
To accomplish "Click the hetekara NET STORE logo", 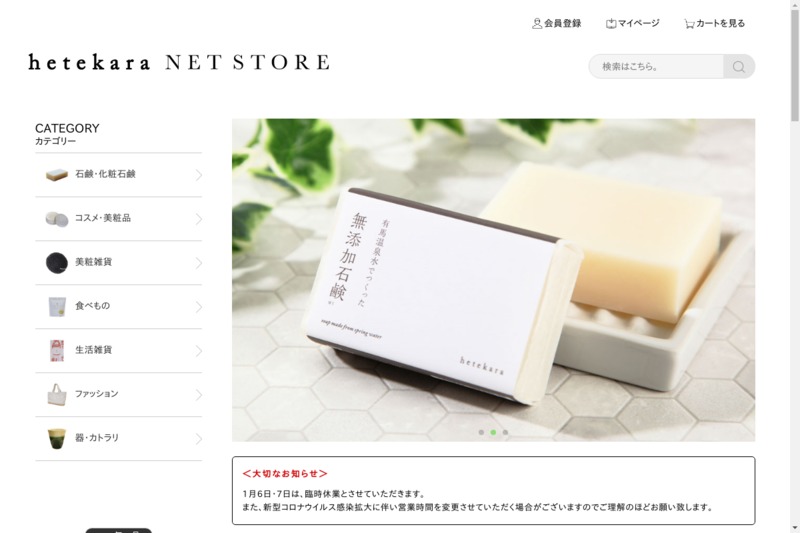I will [179, 62].
